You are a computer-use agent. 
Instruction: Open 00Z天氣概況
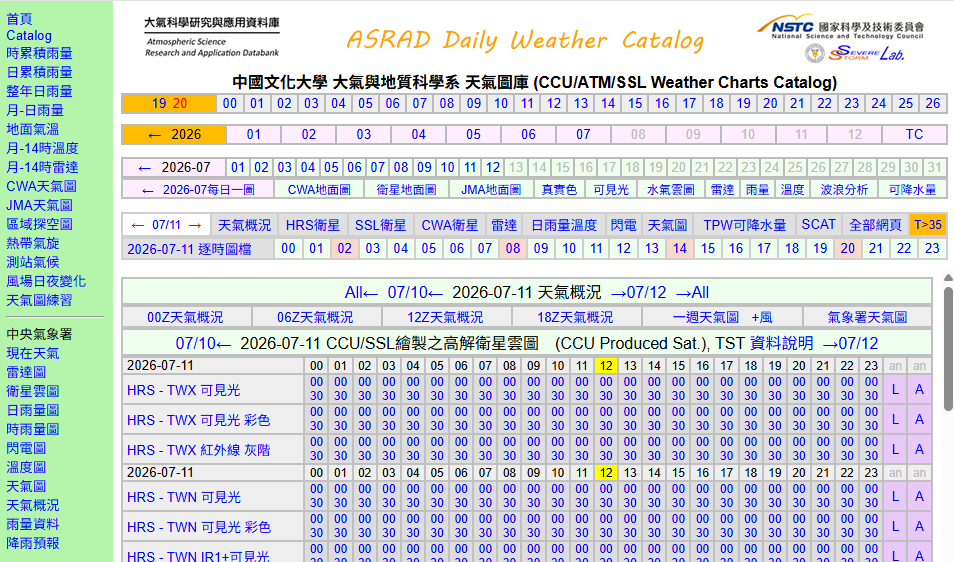tap(186, 317)
